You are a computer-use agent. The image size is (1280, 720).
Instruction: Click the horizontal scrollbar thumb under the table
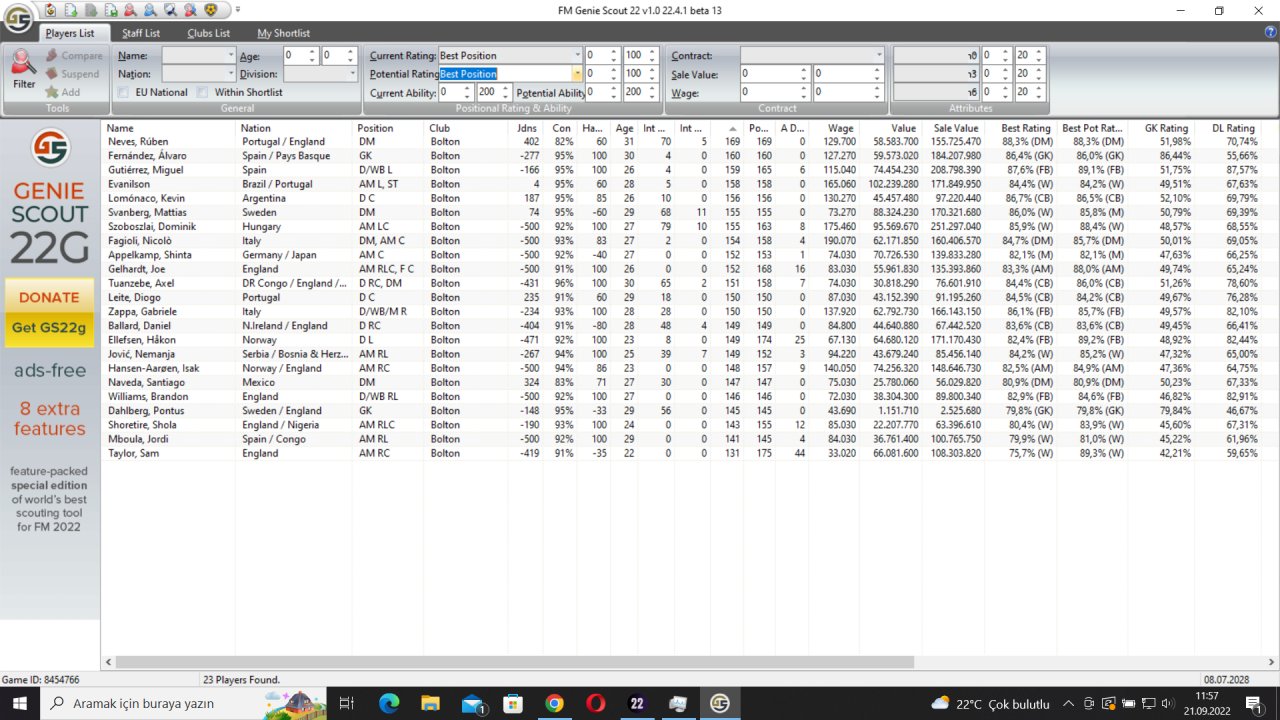tap(515, 662)
